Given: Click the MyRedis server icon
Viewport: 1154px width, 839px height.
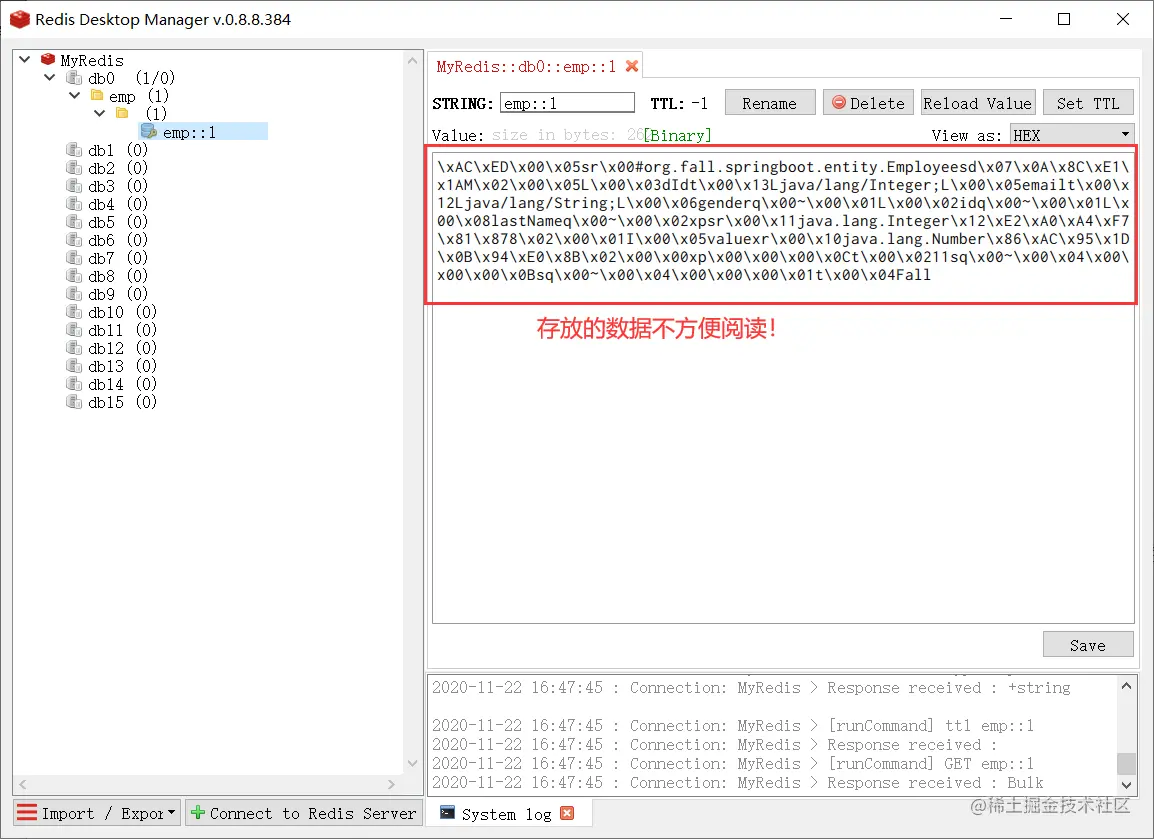Looking at the screenshot, I should tap(48, 59).
